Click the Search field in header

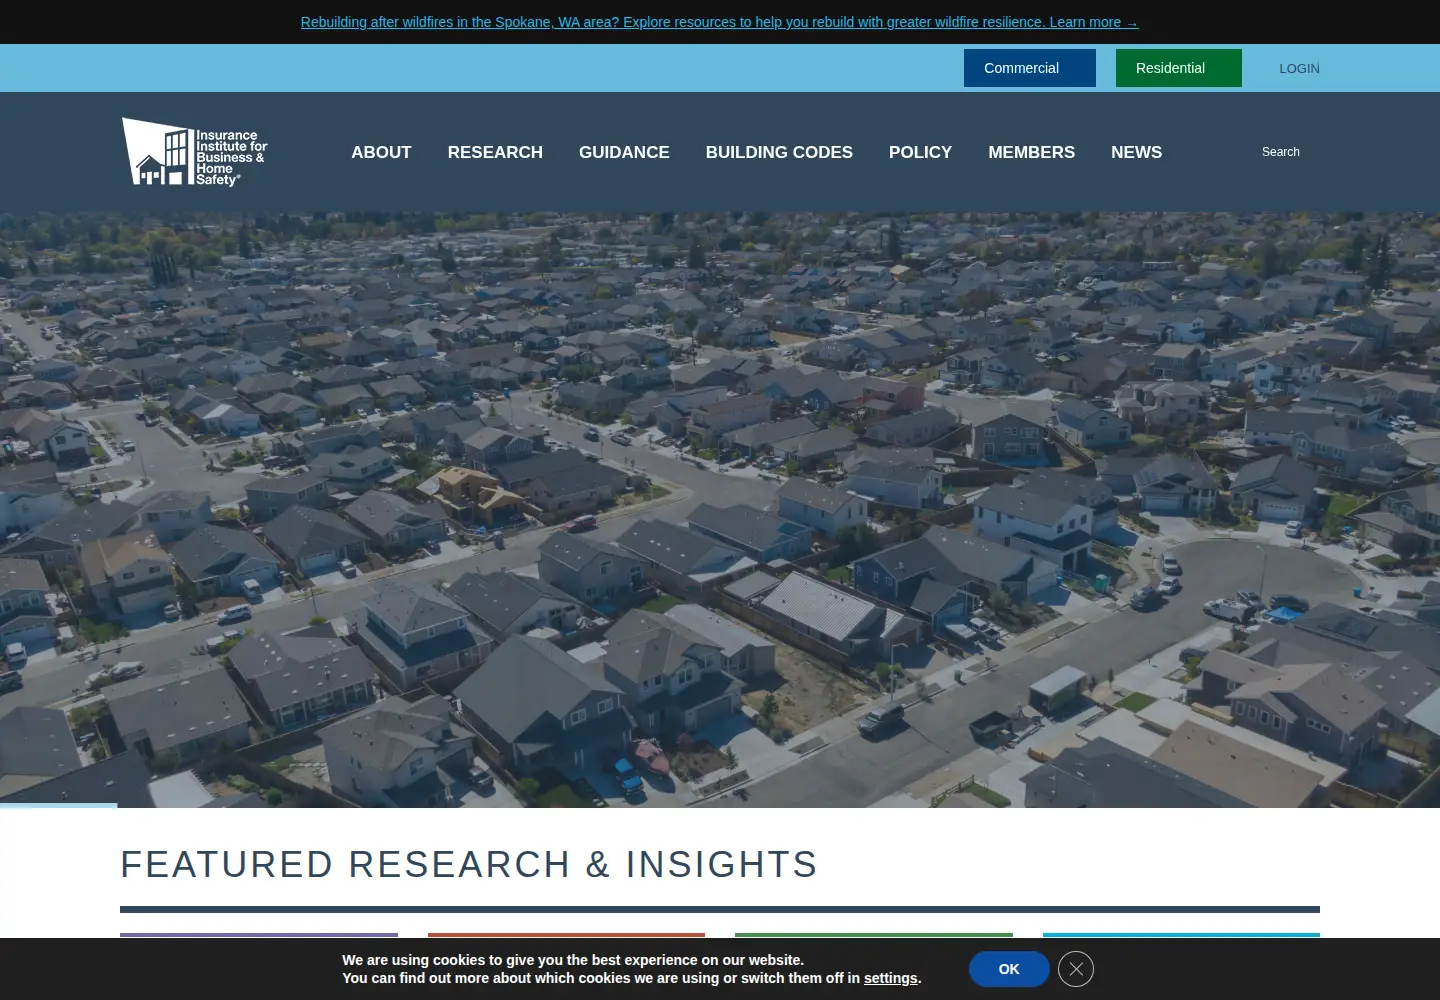tap(1280, 152)
